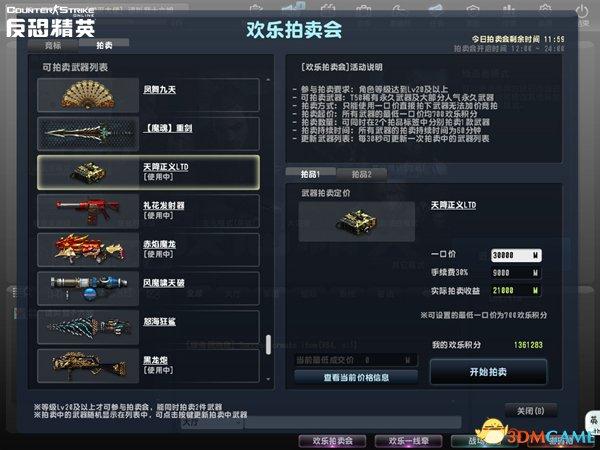The image size is (600, 450).
Task: Choose the red 礼花发射器 rifle icon
Action: pos(88,211)
